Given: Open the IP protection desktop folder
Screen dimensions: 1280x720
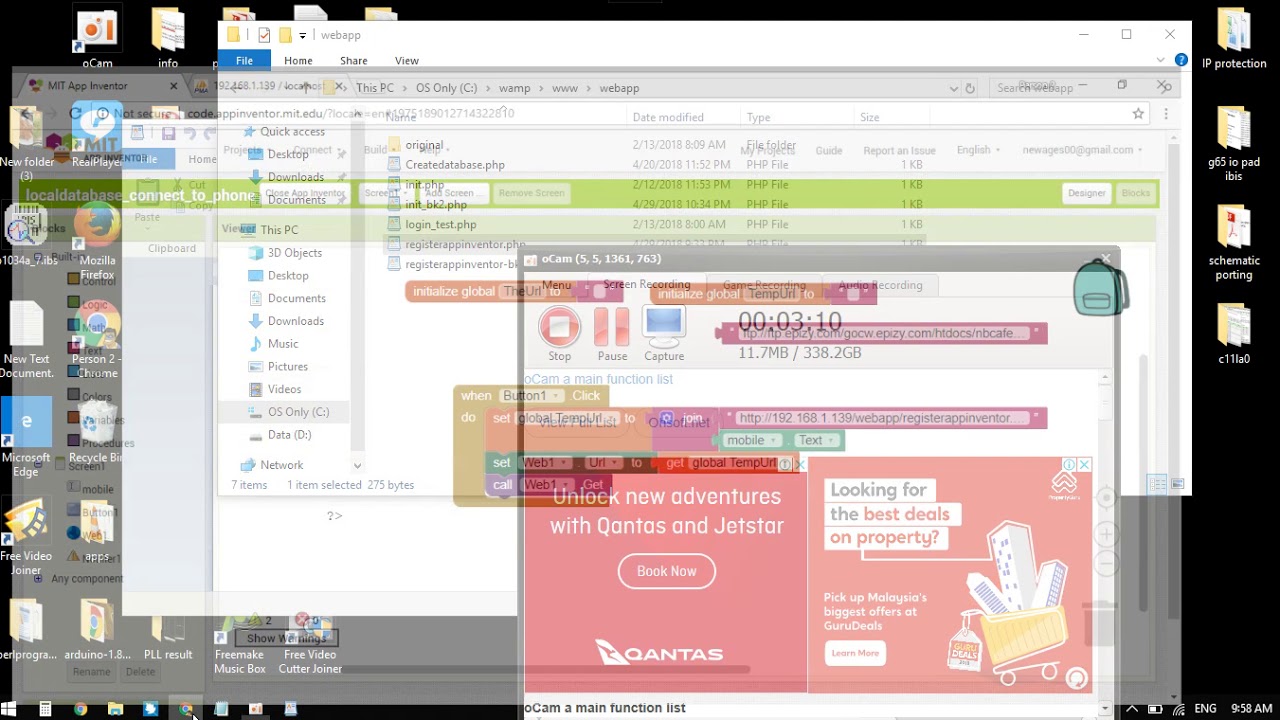Looking at the screenshot, I should pyautogui.click(x=1234, y=40).
